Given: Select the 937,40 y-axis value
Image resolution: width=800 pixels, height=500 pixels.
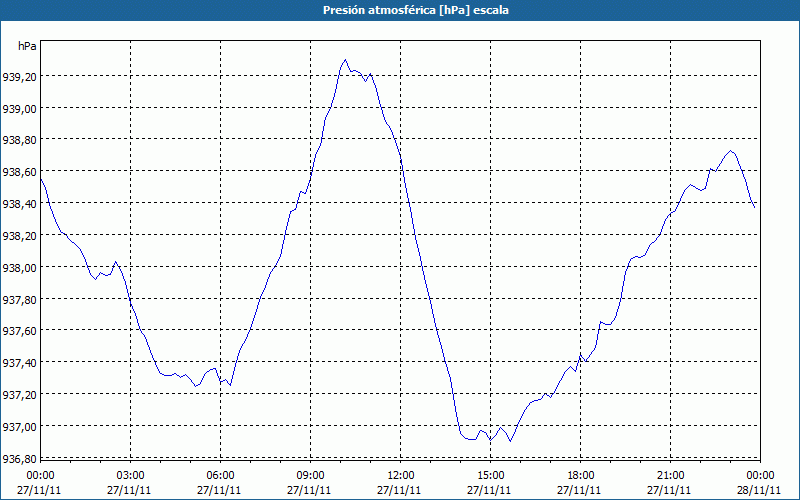Looking at the screenshot, I should click(x=19, y=363).
